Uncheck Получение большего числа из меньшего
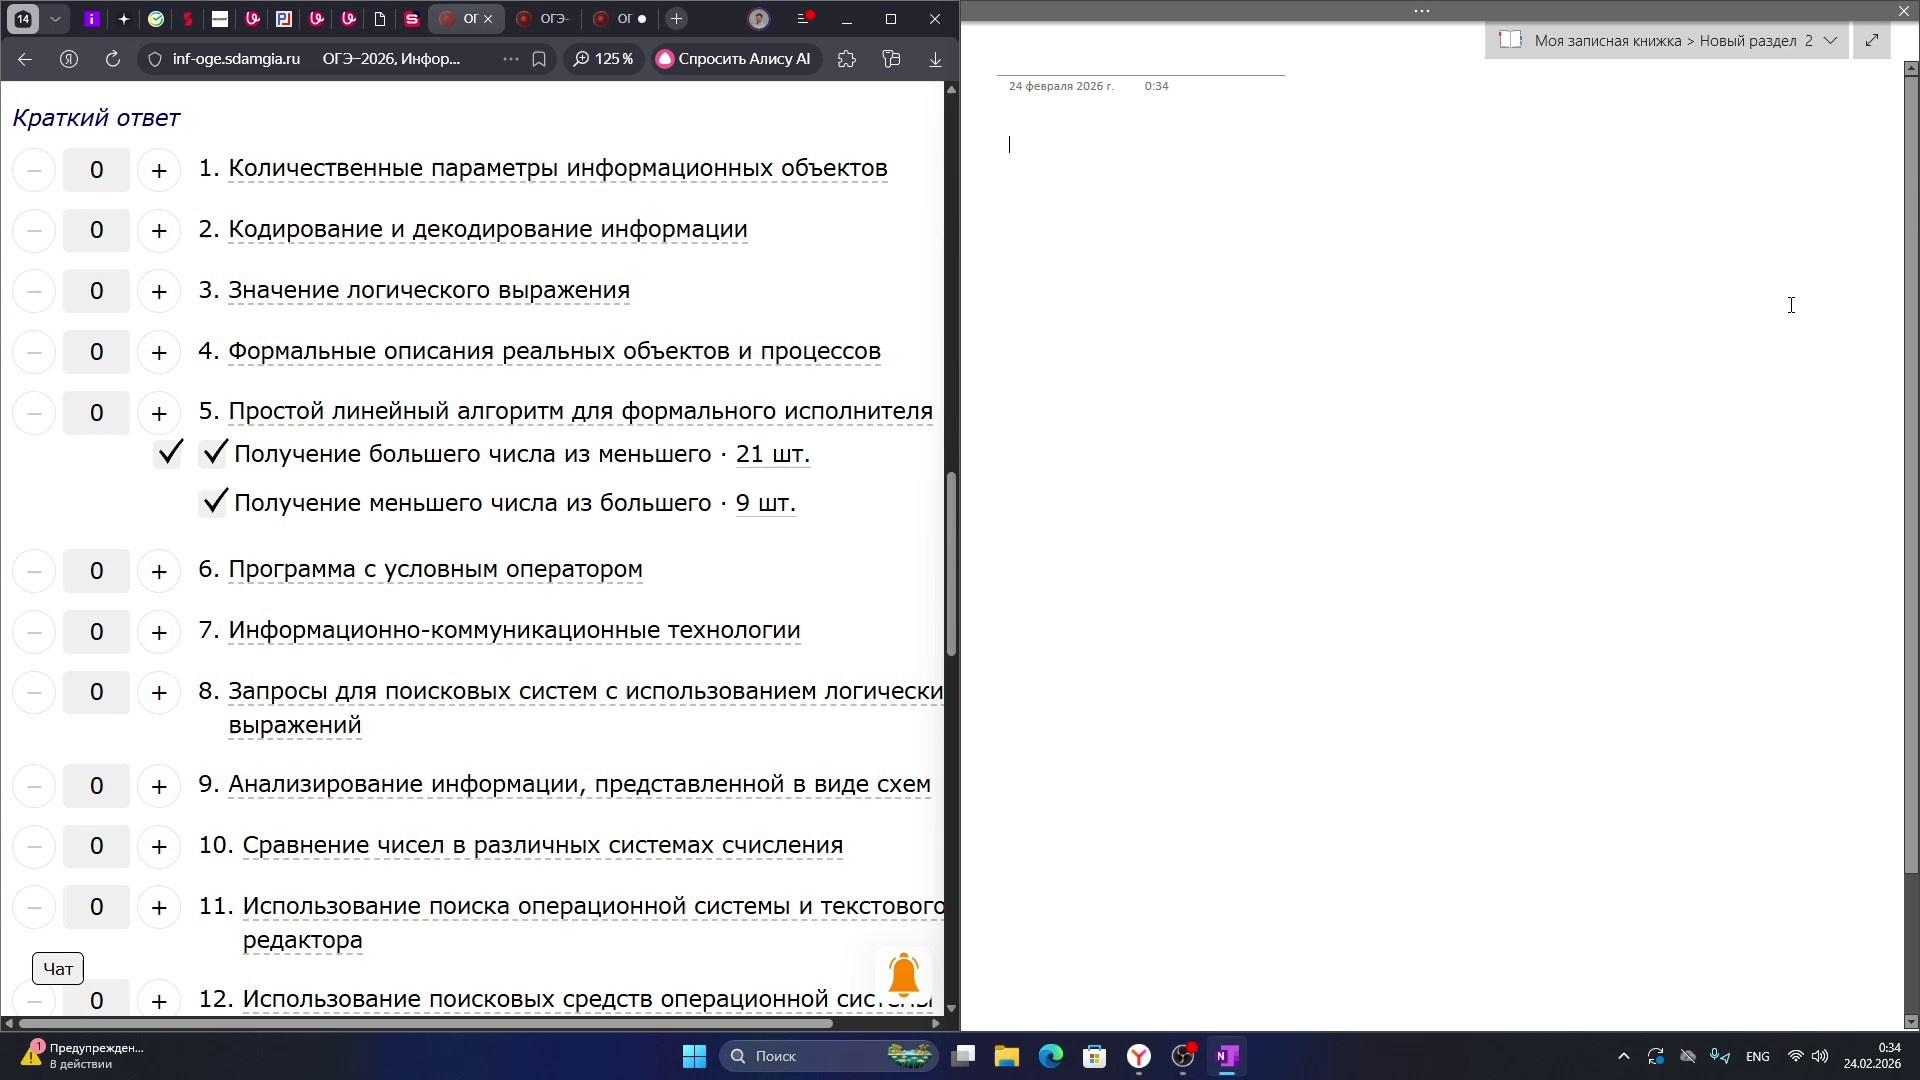 point(214,452)
